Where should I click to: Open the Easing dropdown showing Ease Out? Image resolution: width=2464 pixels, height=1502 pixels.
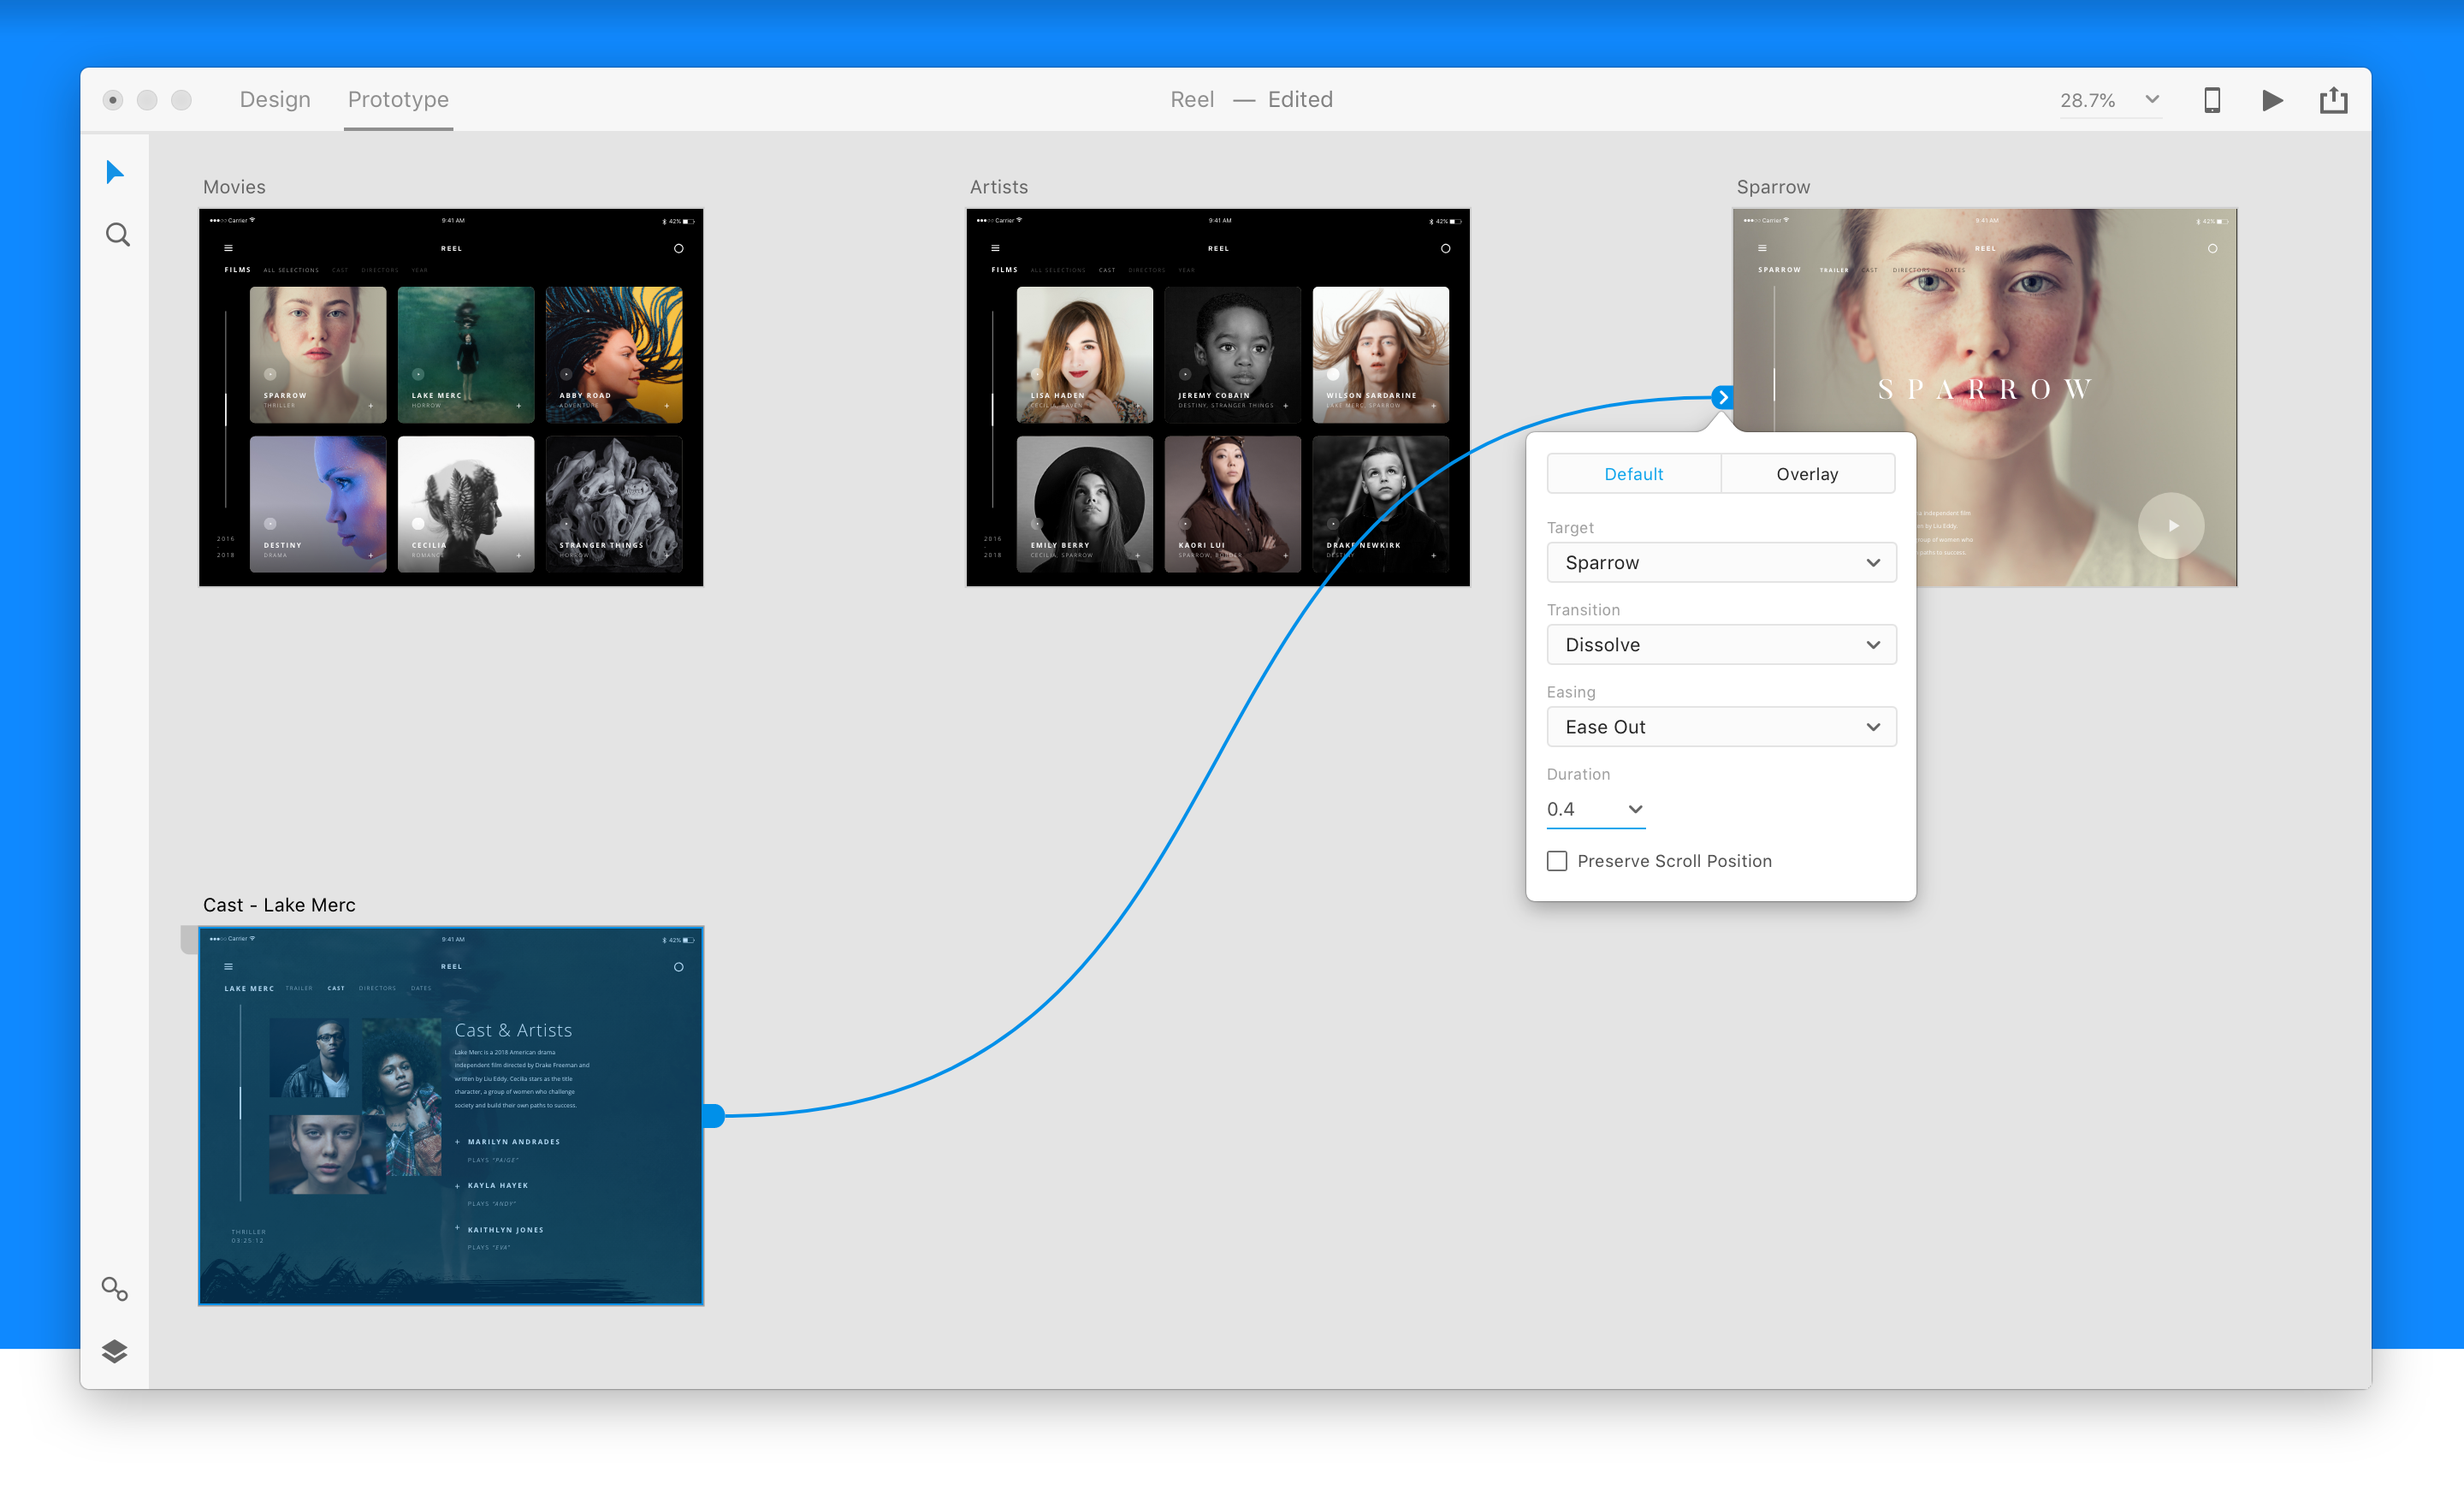pos(1720,727)
